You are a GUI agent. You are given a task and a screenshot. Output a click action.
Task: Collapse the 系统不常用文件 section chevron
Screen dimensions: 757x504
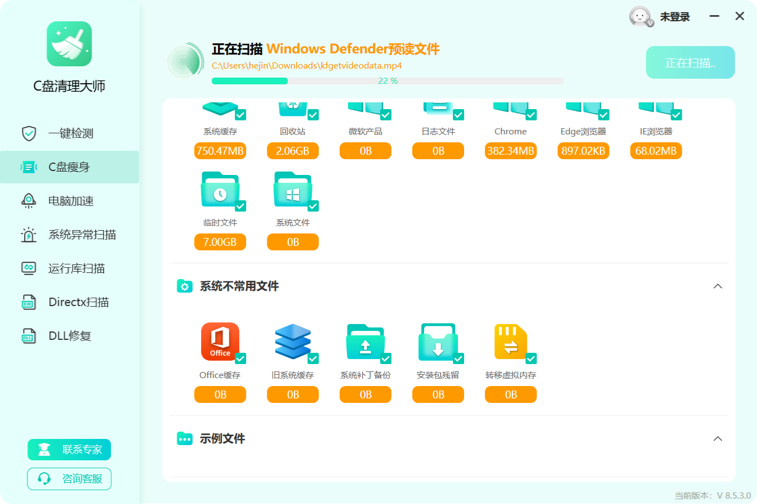pos(718,286)
